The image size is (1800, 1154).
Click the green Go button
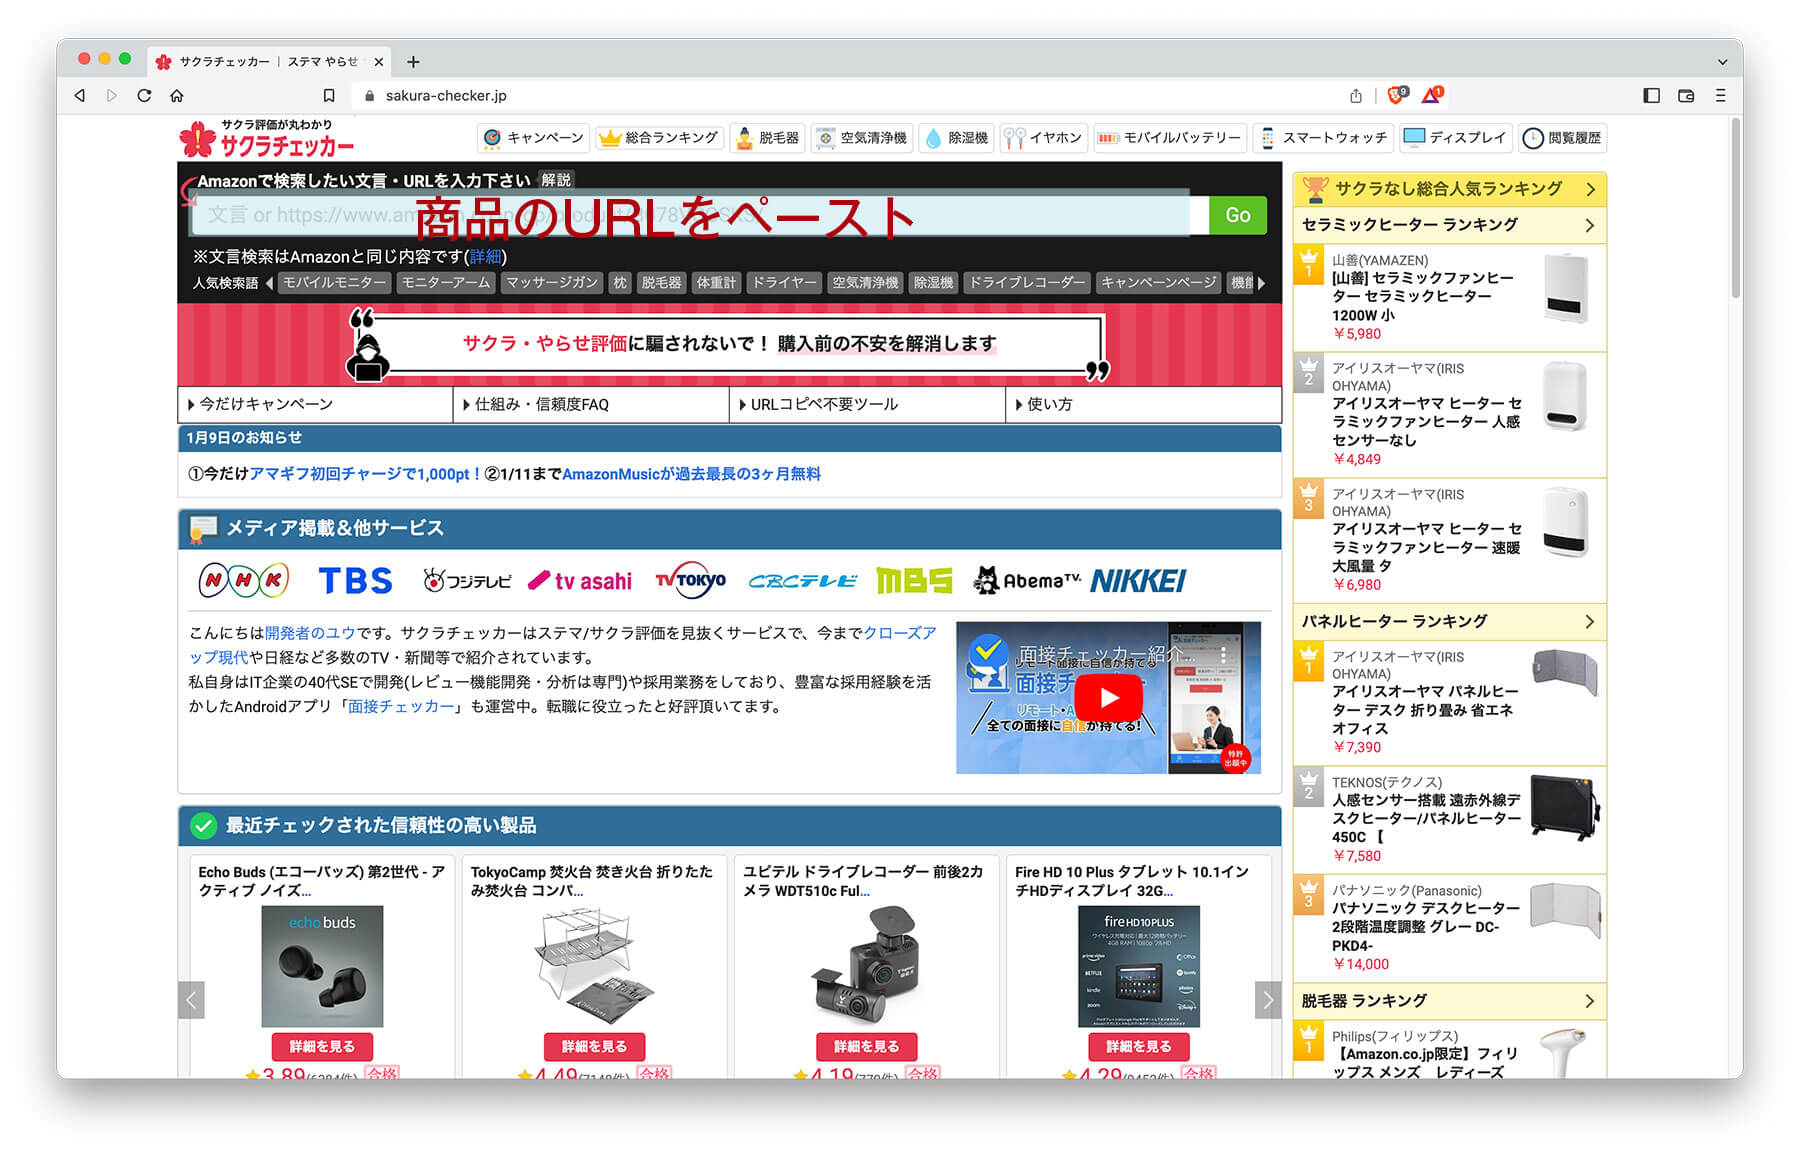click(1237, 215)
